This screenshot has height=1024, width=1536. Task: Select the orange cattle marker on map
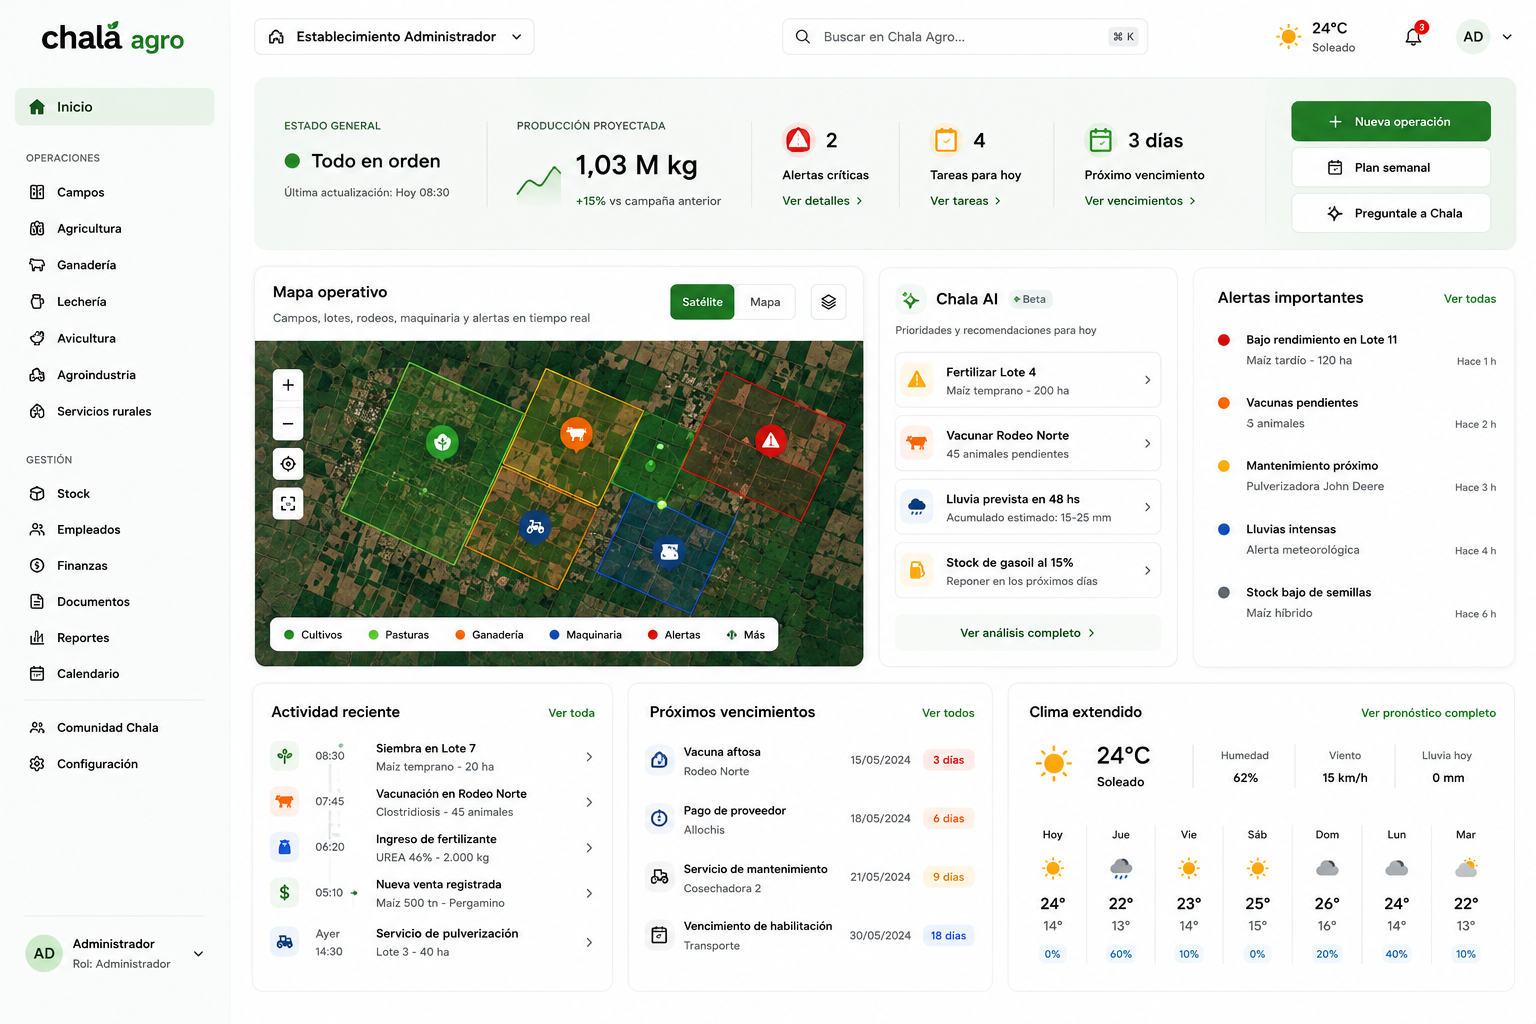575,434
